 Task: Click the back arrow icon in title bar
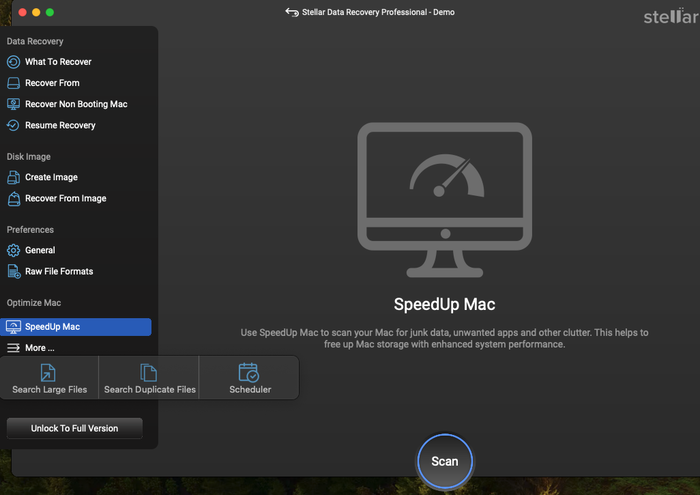(x=292, y=12)
